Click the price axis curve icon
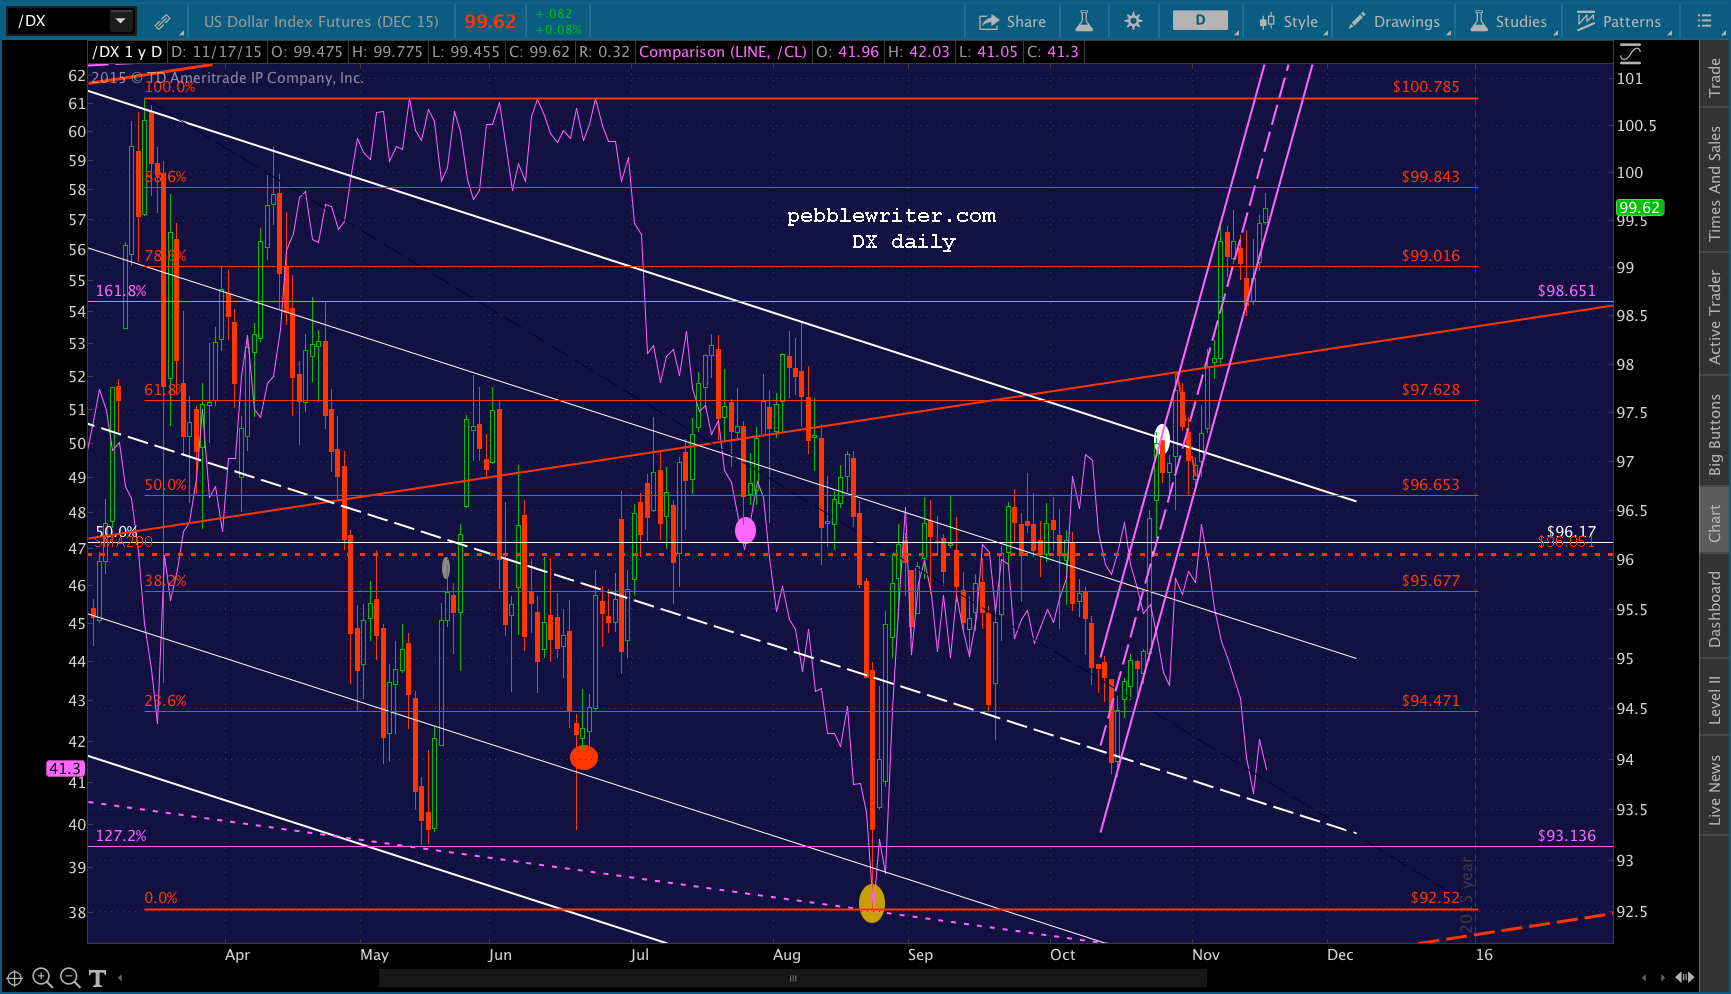The height and width of the screenshot is (994, 1731). coord(1630,54)
